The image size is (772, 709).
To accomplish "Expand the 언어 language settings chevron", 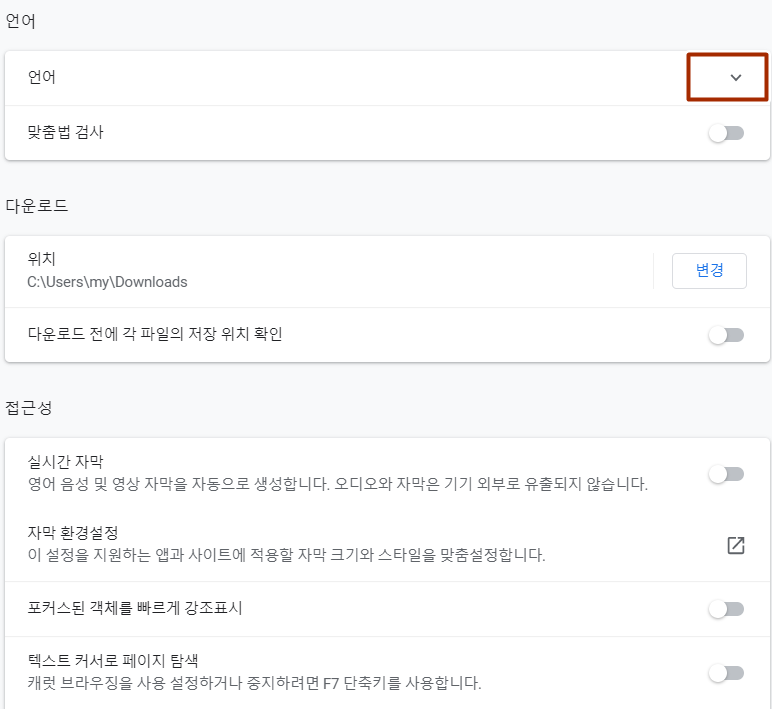I will [736, 77].
